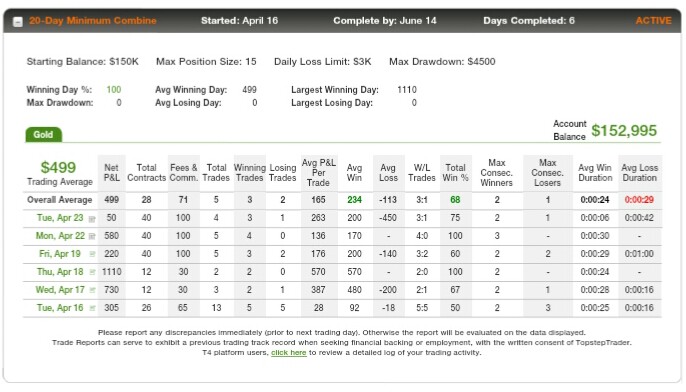This screenshot has height=392, width=686.
Task: Collapse the 20-Day Minimum Combine panel
Action: [x=18, y=21]
